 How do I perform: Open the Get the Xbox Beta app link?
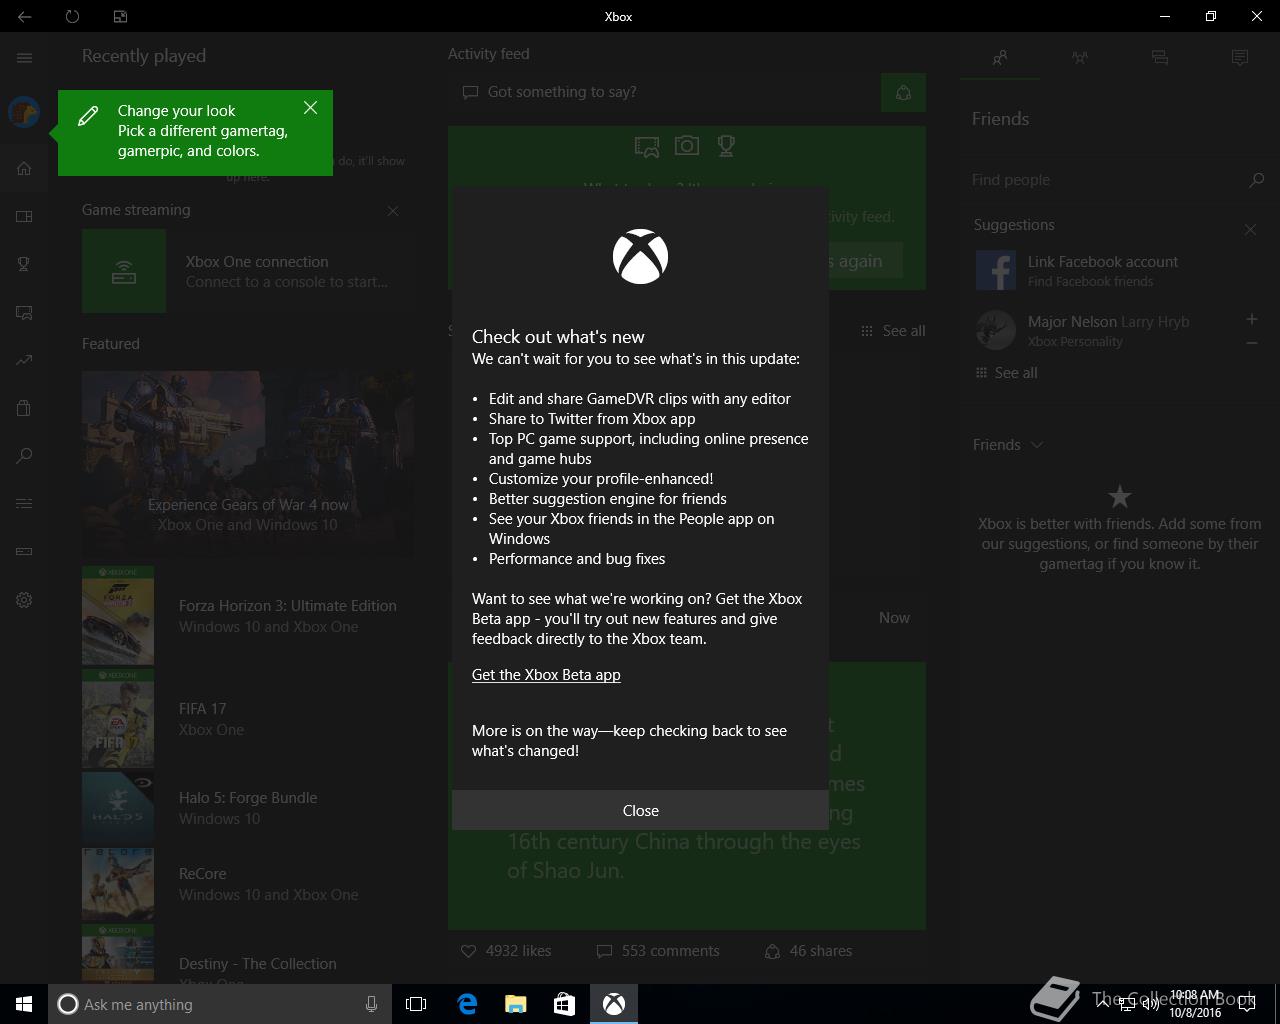546,675
